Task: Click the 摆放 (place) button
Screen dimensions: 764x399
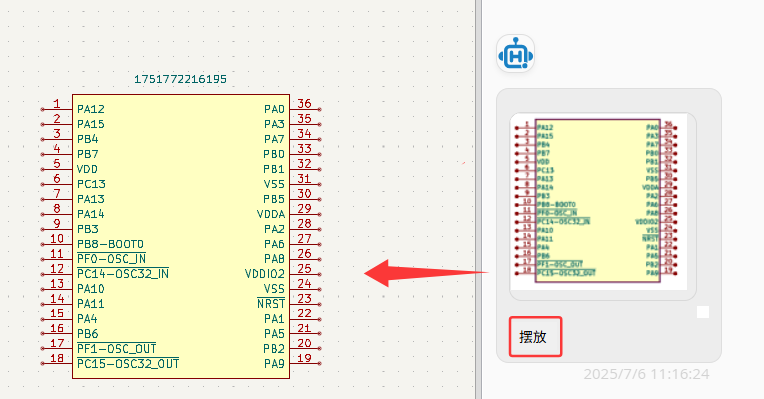Action: pos(535,337)
